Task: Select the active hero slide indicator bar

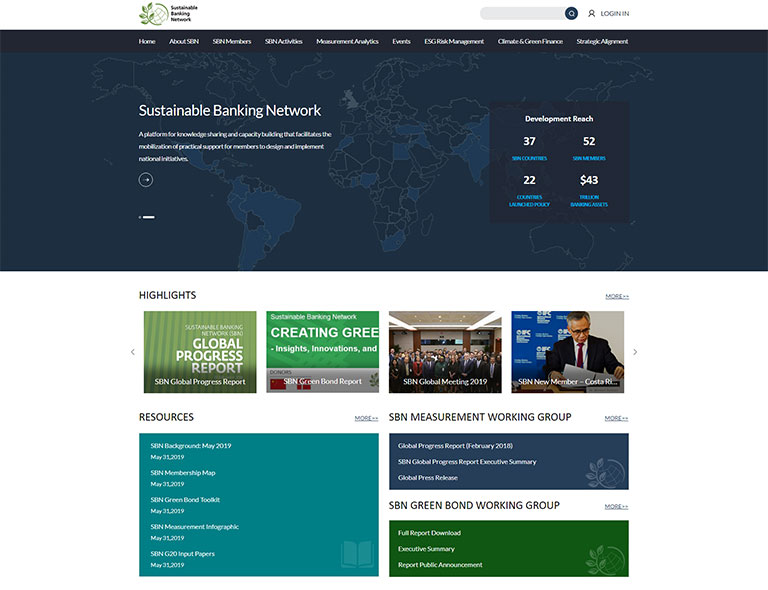Action: click(149, 217)
